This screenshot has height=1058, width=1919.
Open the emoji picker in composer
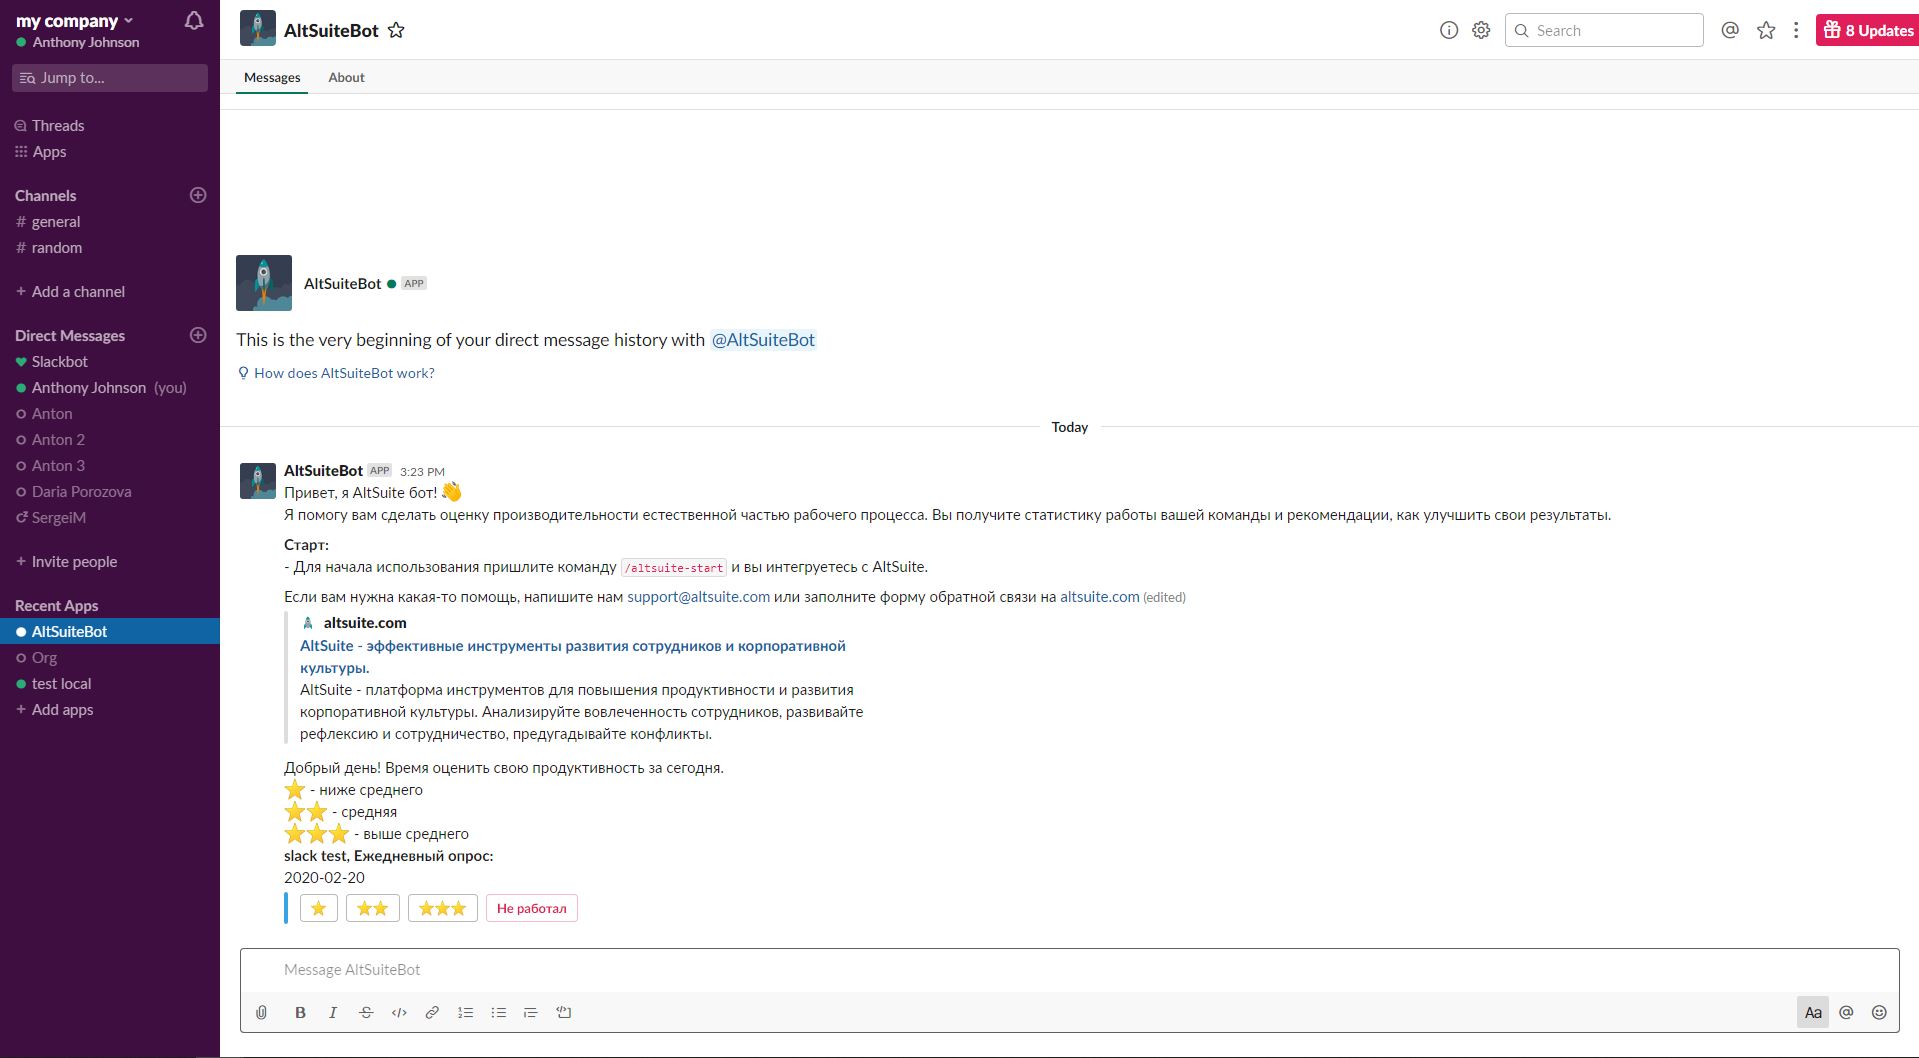[1879, 1012]
